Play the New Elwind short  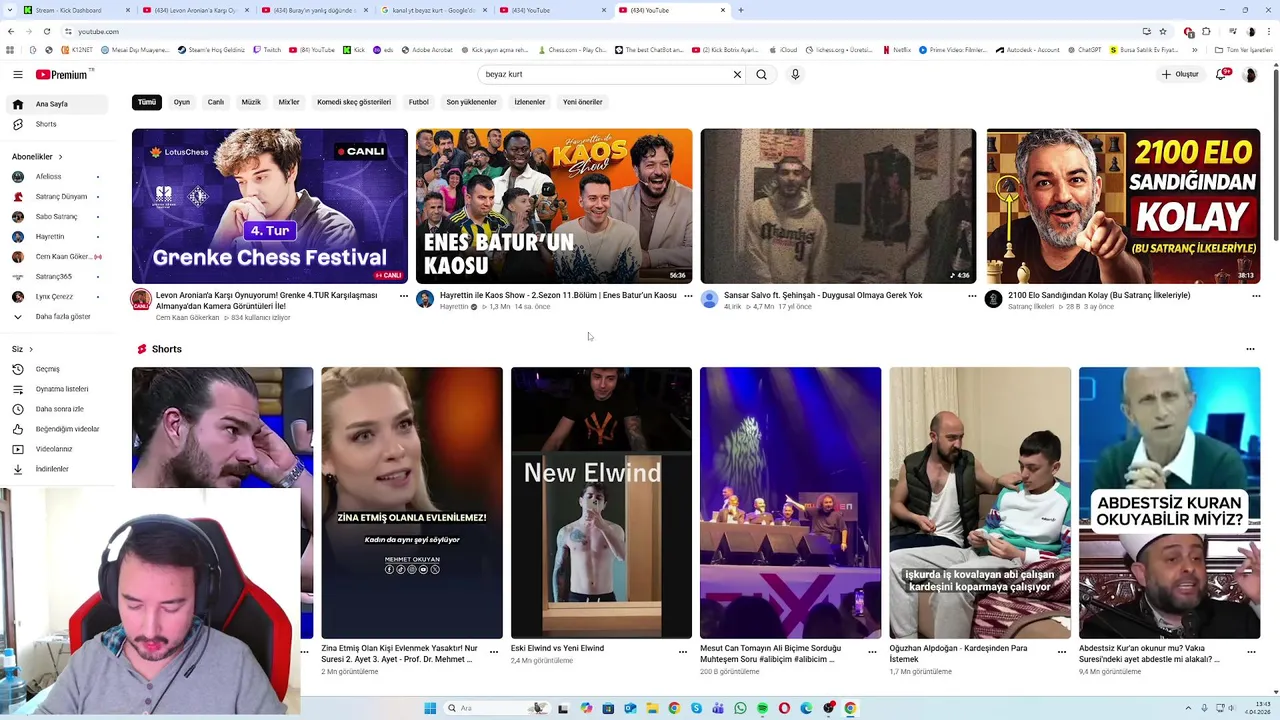click(x=601, y=503)
